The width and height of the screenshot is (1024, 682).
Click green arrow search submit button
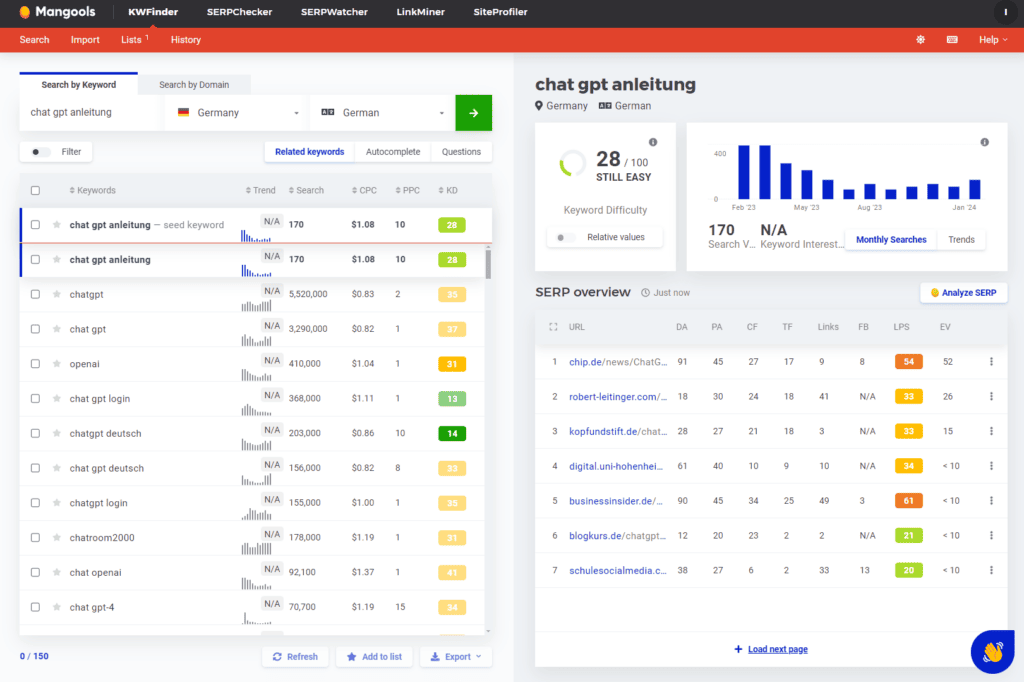473,113
